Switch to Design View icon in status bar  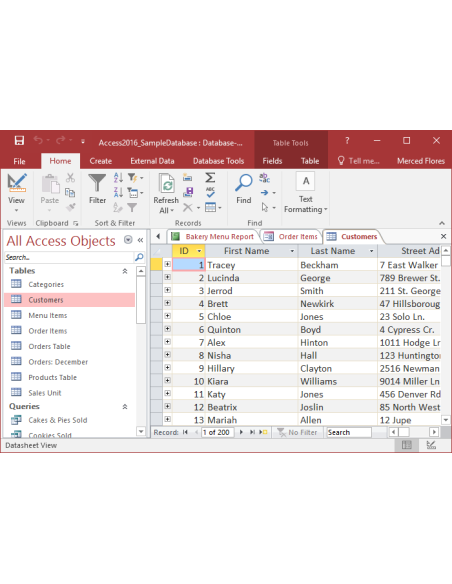[431, 445]
